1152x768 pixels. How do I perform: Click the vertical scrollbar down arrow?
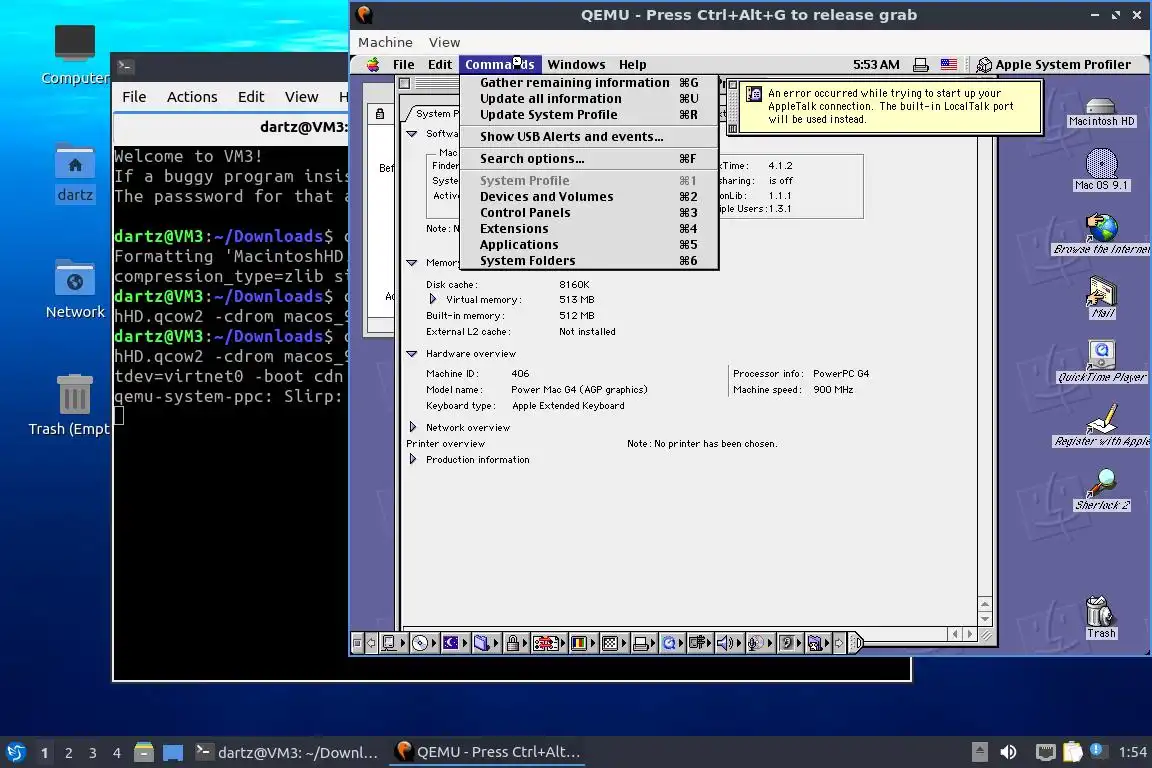[985, 619]
